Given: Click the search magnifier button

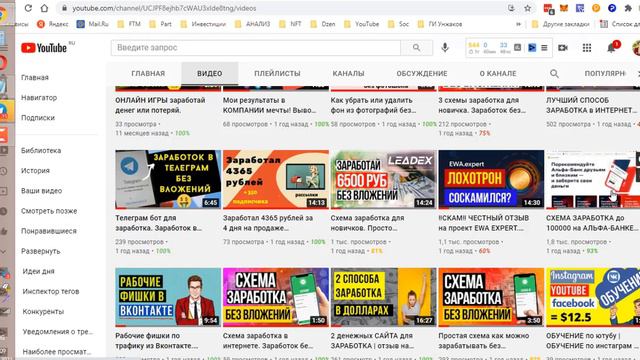Looking at the screenshot, I should point(416,48).
